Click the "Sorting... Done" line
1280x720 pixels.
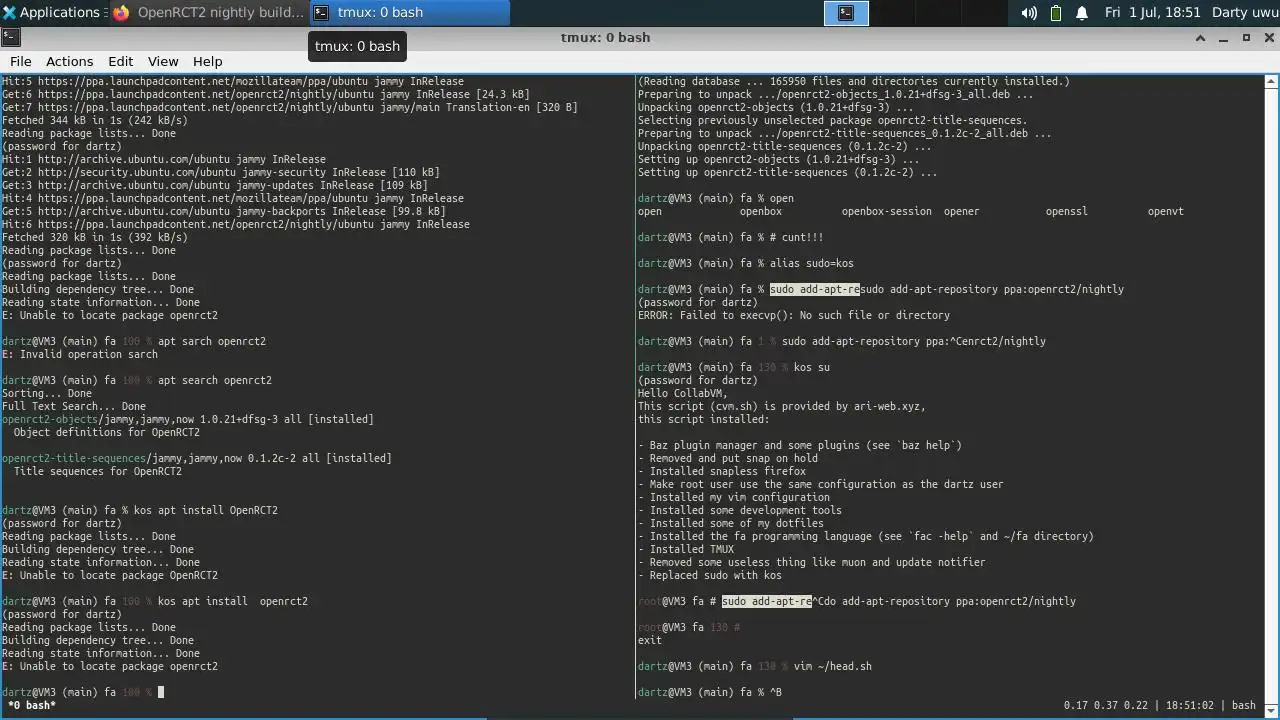(x=47, y=393)
